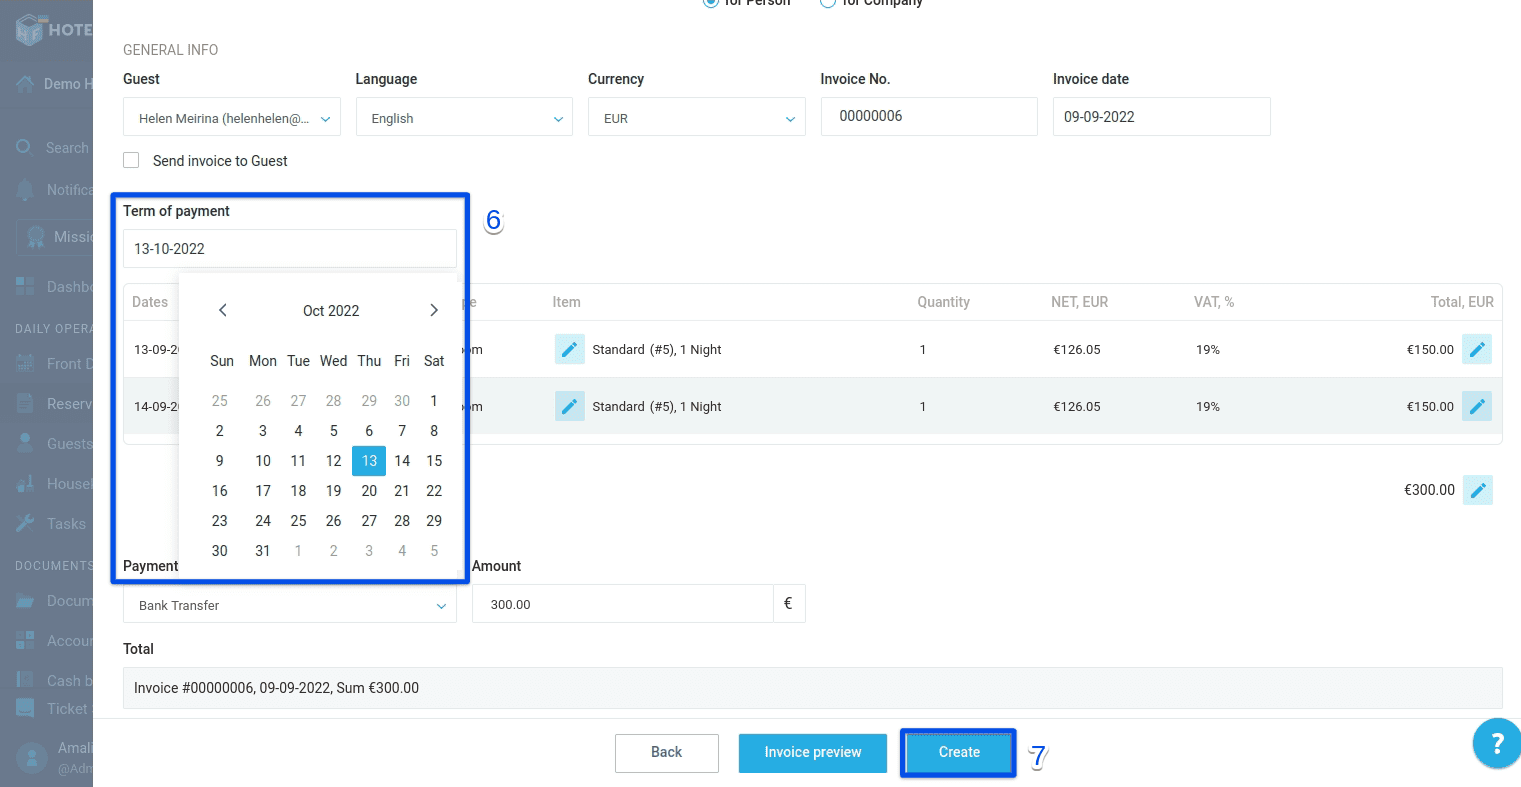Click pencil icon beside second Standard item
Screen dimensions: 1521x787
click(x=569, y=406)
